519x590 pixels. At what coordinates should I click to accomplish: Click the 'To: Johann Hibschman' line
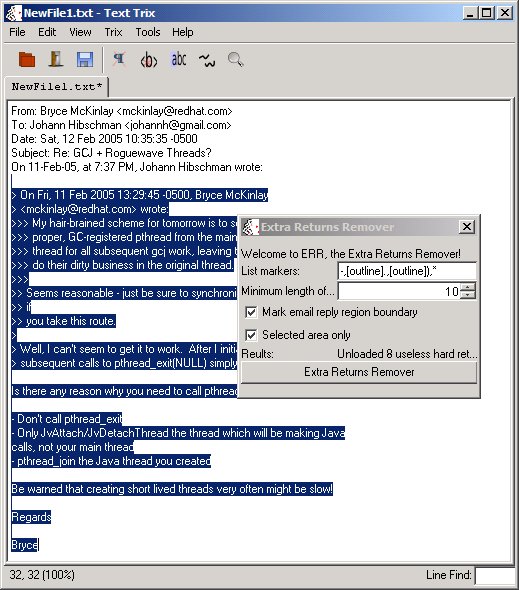pyautogui.click(x=121, y=125)
